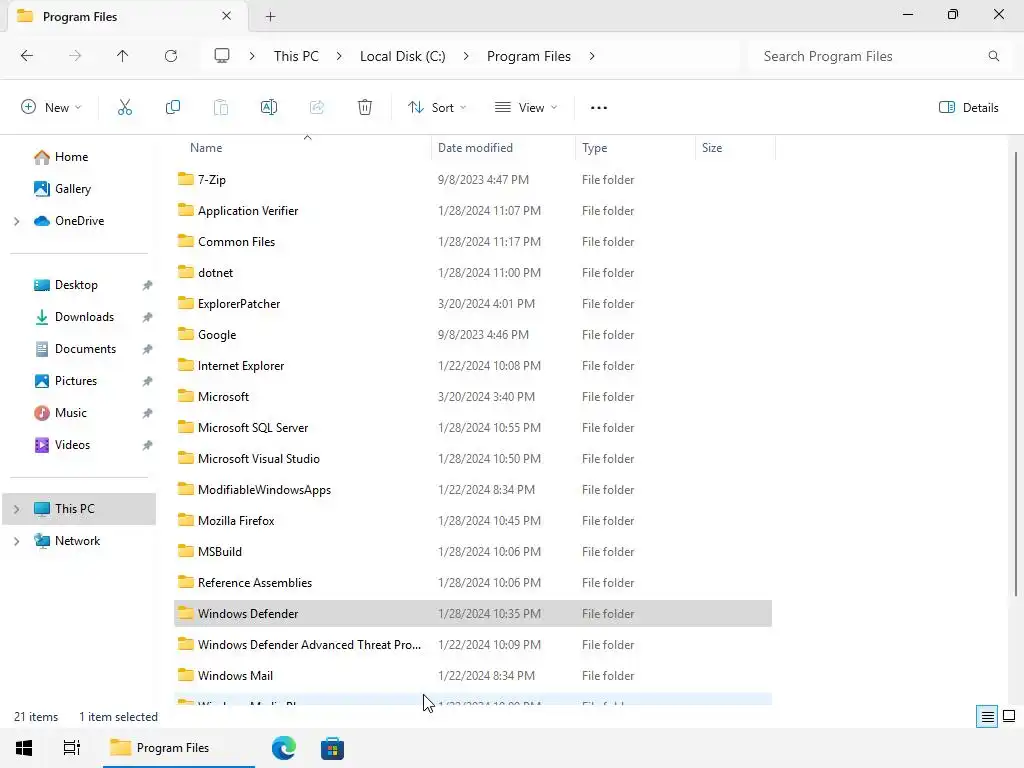Select the ExplorerPatcher folder
The image size is (1024, 768).
(x=473, y=304)
